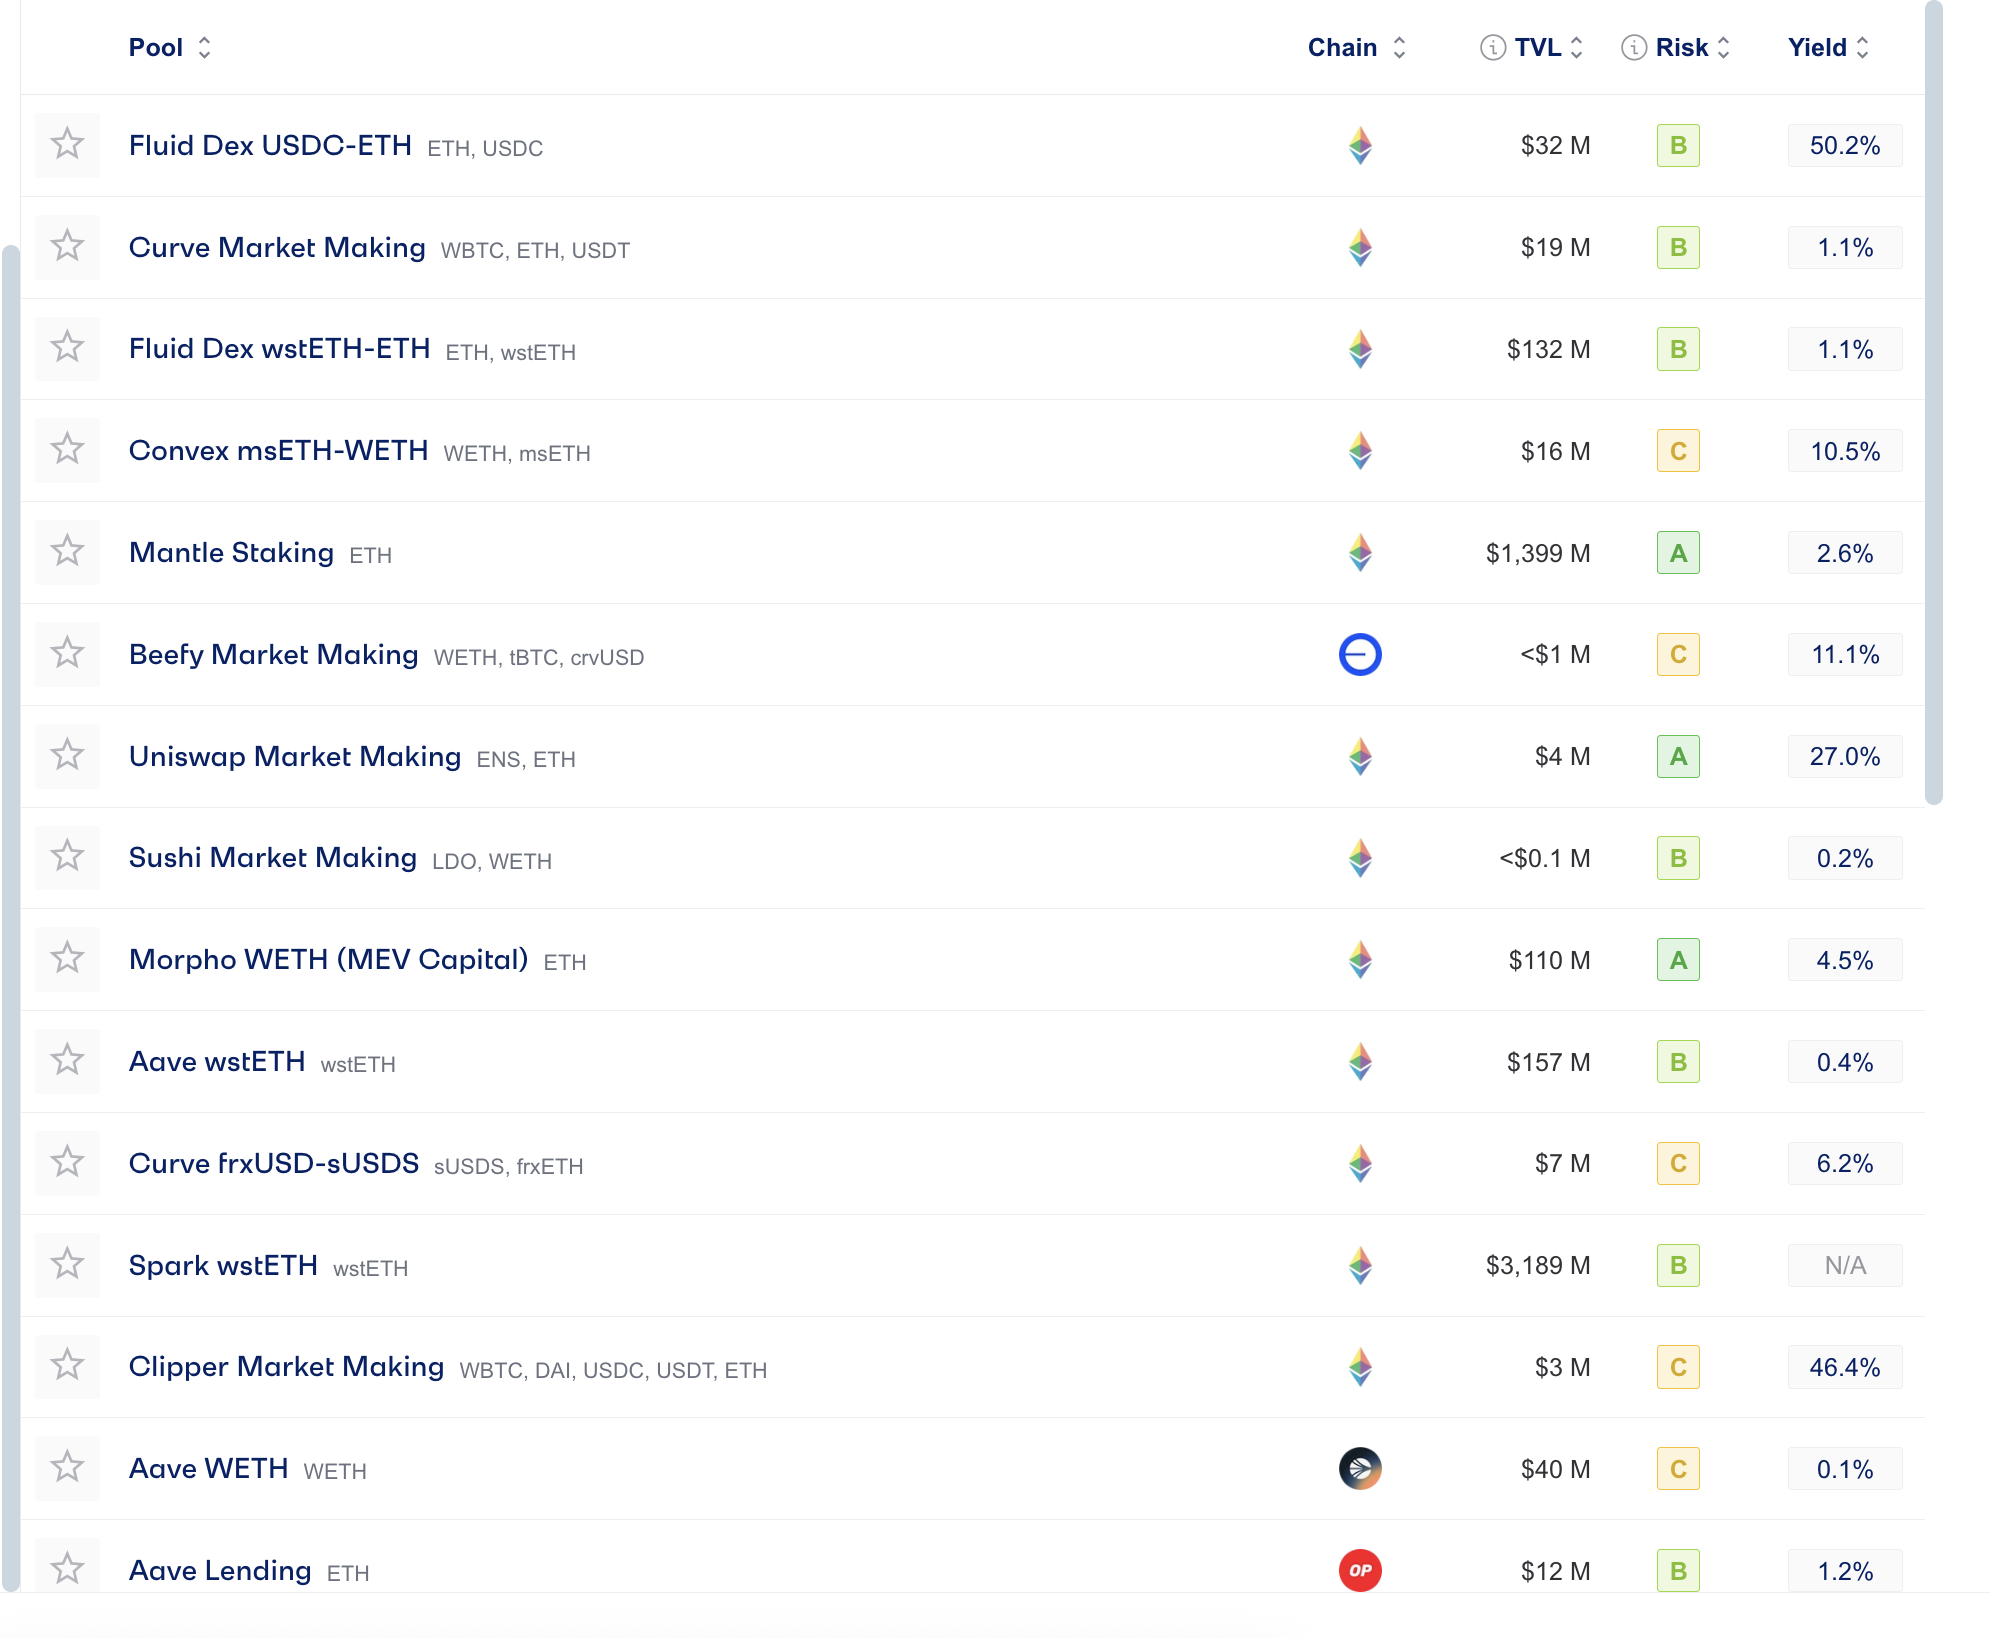Click the right vertical scrollbar thumb

click(x=1933, y=400)
